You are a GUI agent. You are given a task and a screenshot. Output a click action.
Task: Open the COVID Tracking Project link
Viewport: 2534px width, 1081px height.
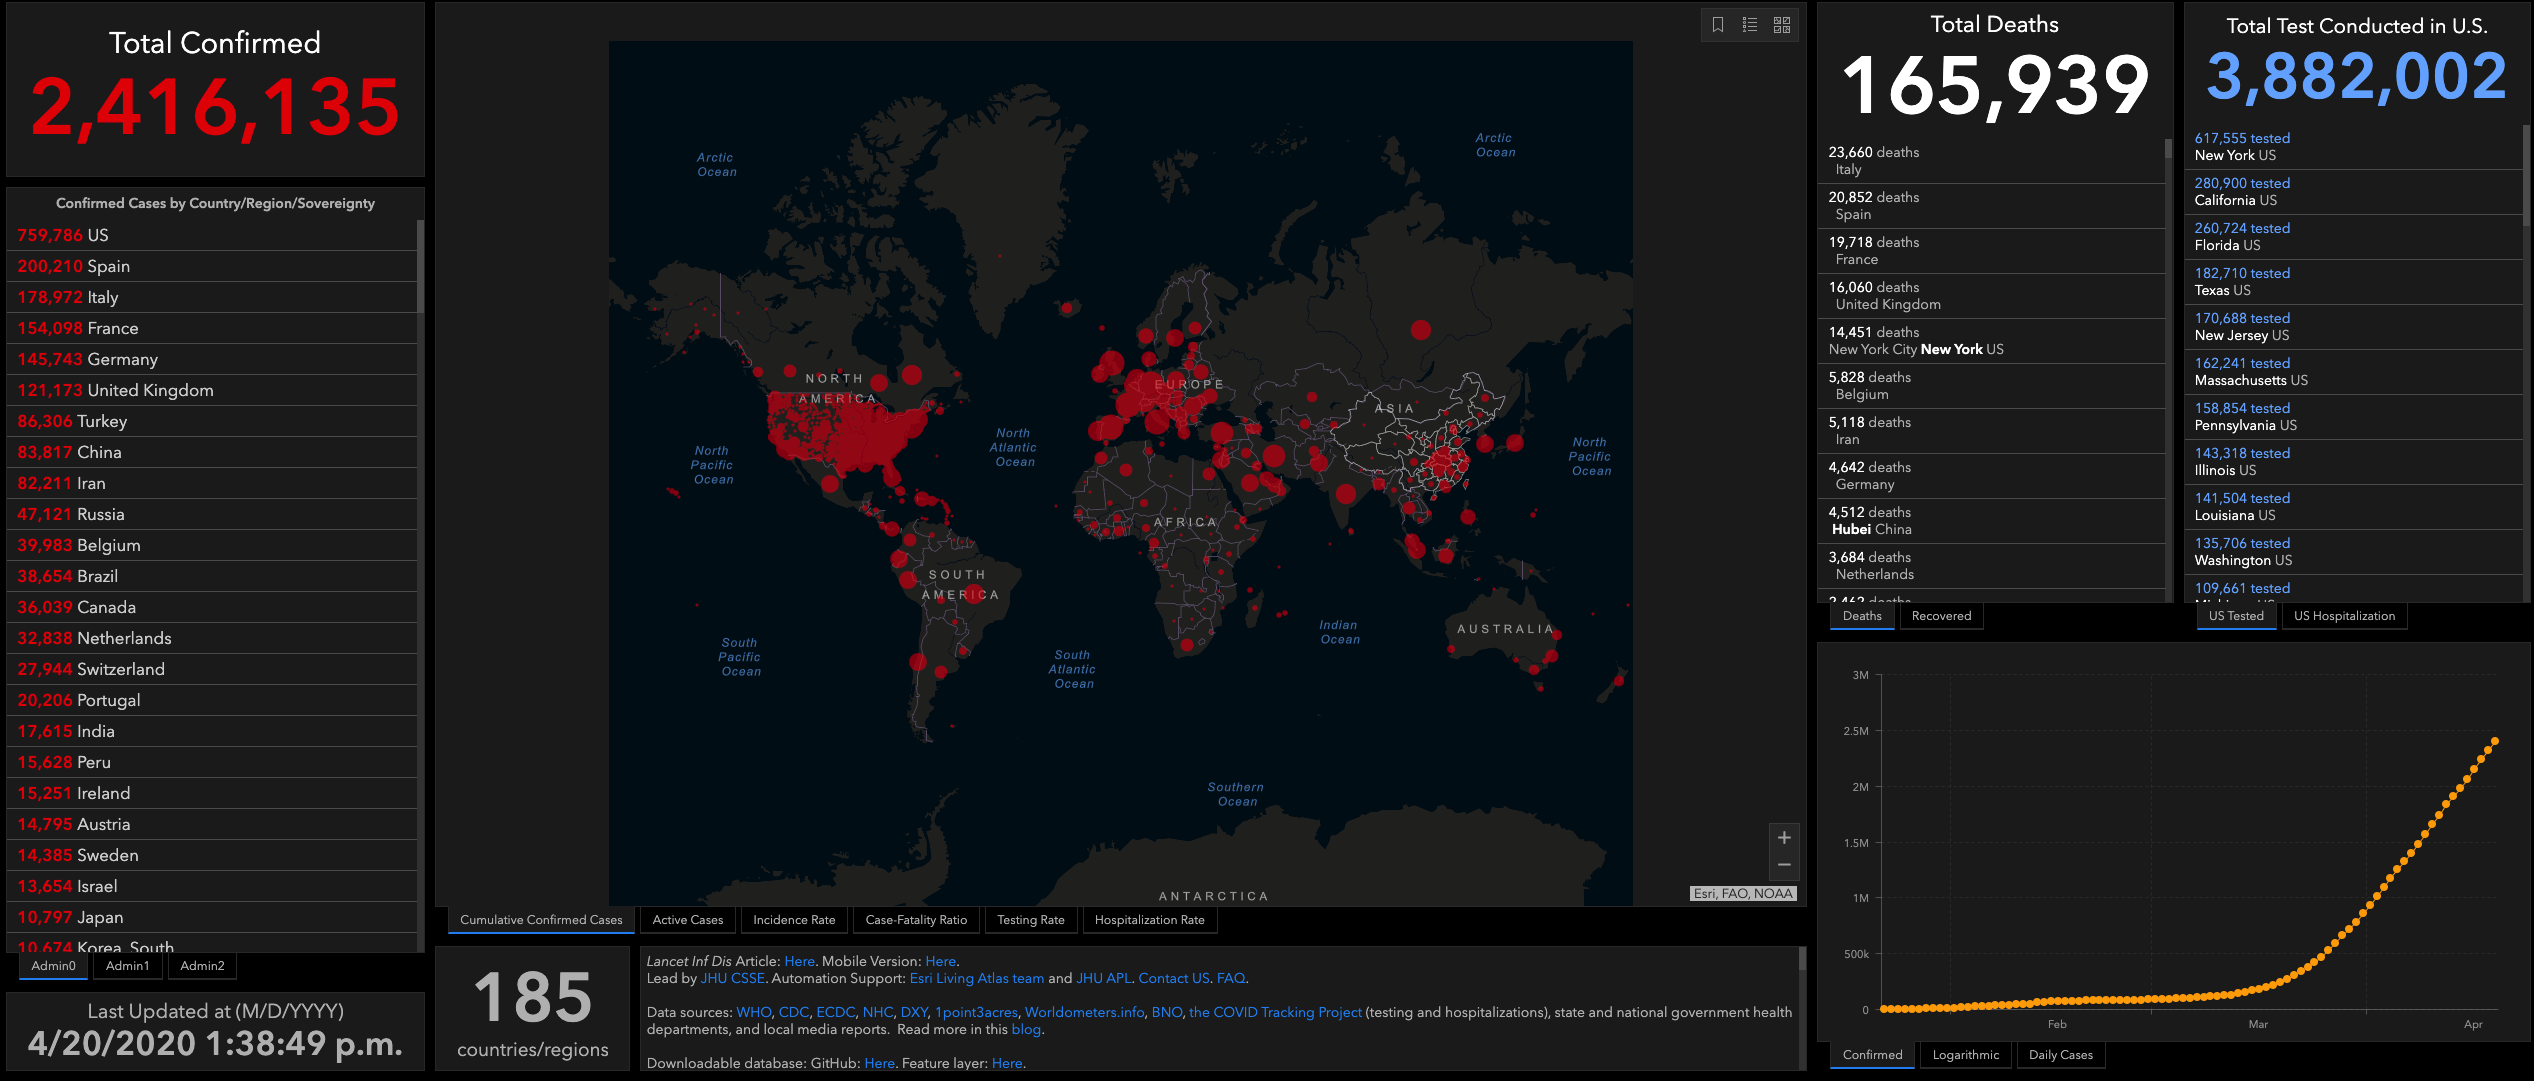1275,1013
